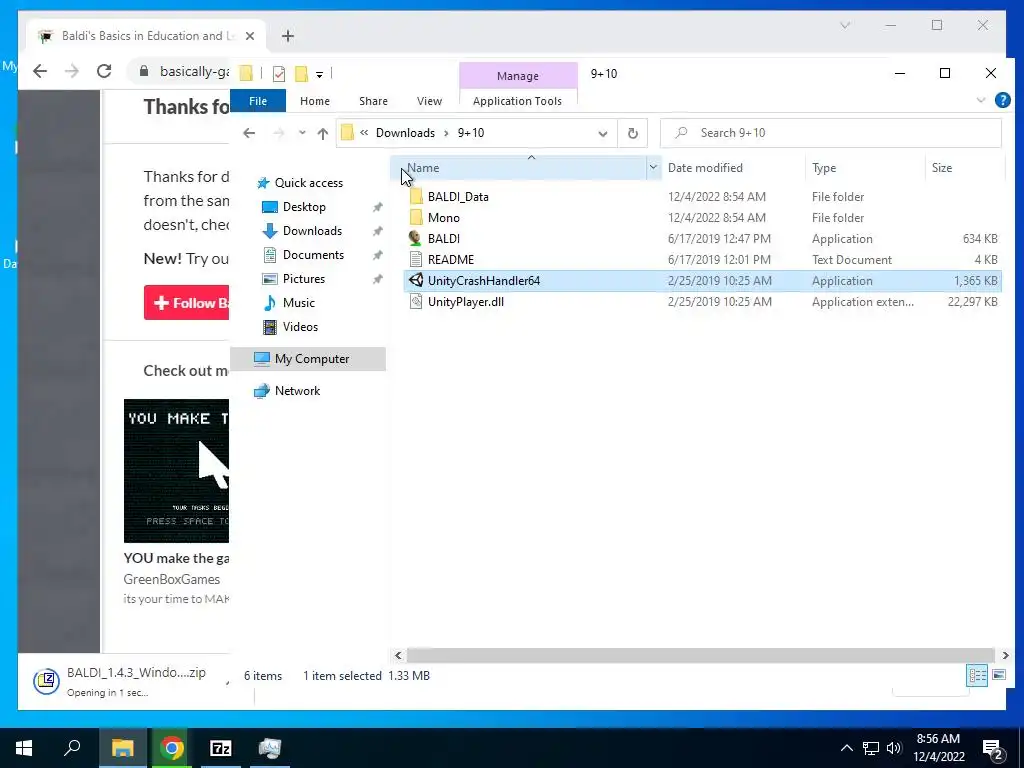Click New Folder icon in quick access toolbar

[x=301, y=74]
